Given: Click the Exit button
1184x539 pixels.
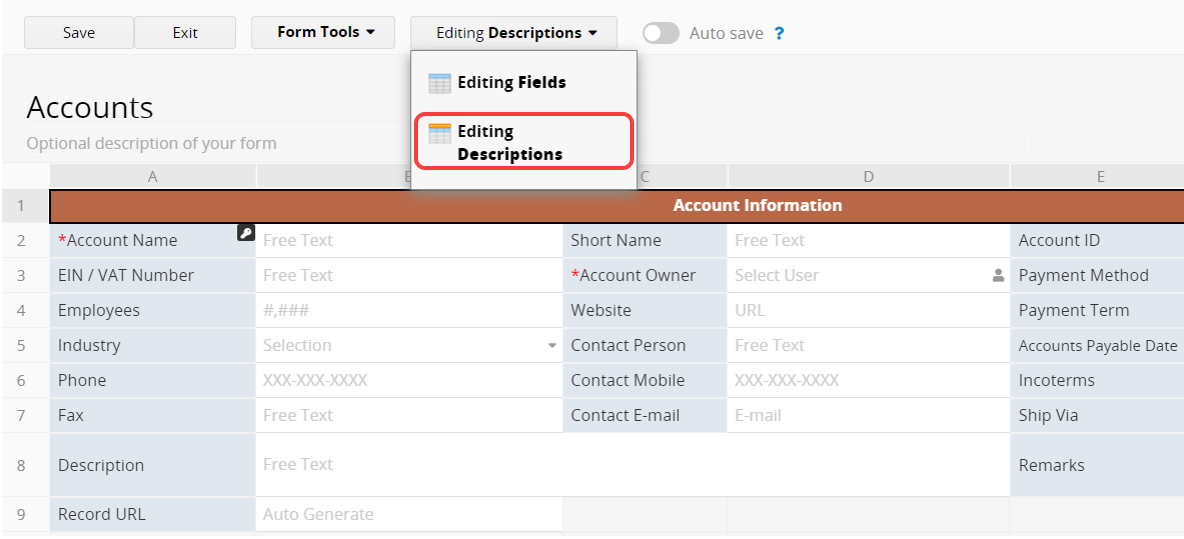Looking at the screenshot, I should point(185,33).
